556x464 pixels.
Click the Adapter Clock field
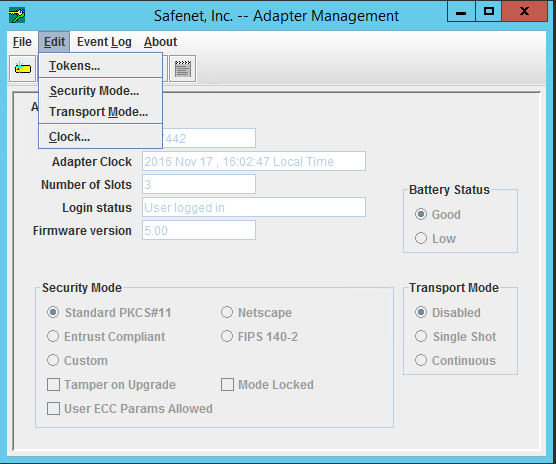tap(254, 161)
